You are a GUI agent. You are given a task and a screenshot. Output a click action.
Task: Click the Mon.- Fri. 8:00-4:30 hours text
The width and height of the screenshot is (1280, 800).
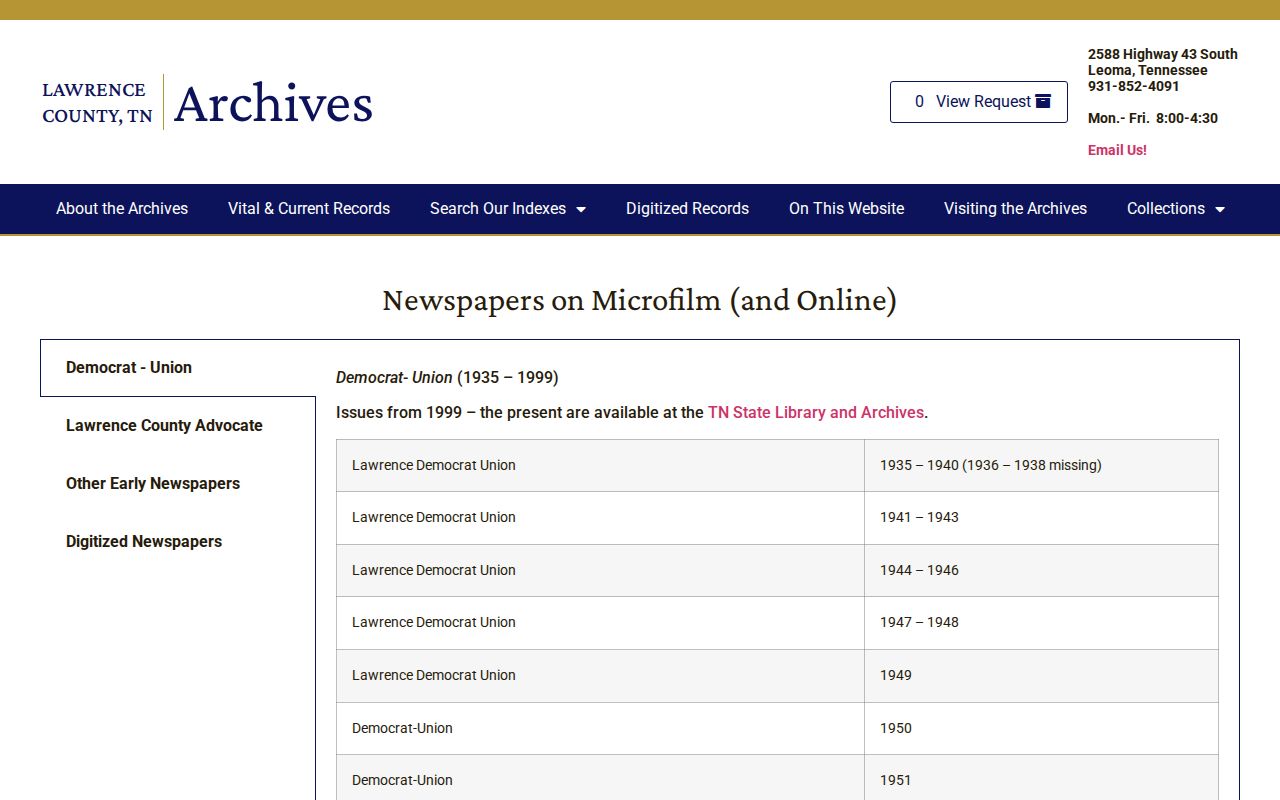(x=1153, y=118)
